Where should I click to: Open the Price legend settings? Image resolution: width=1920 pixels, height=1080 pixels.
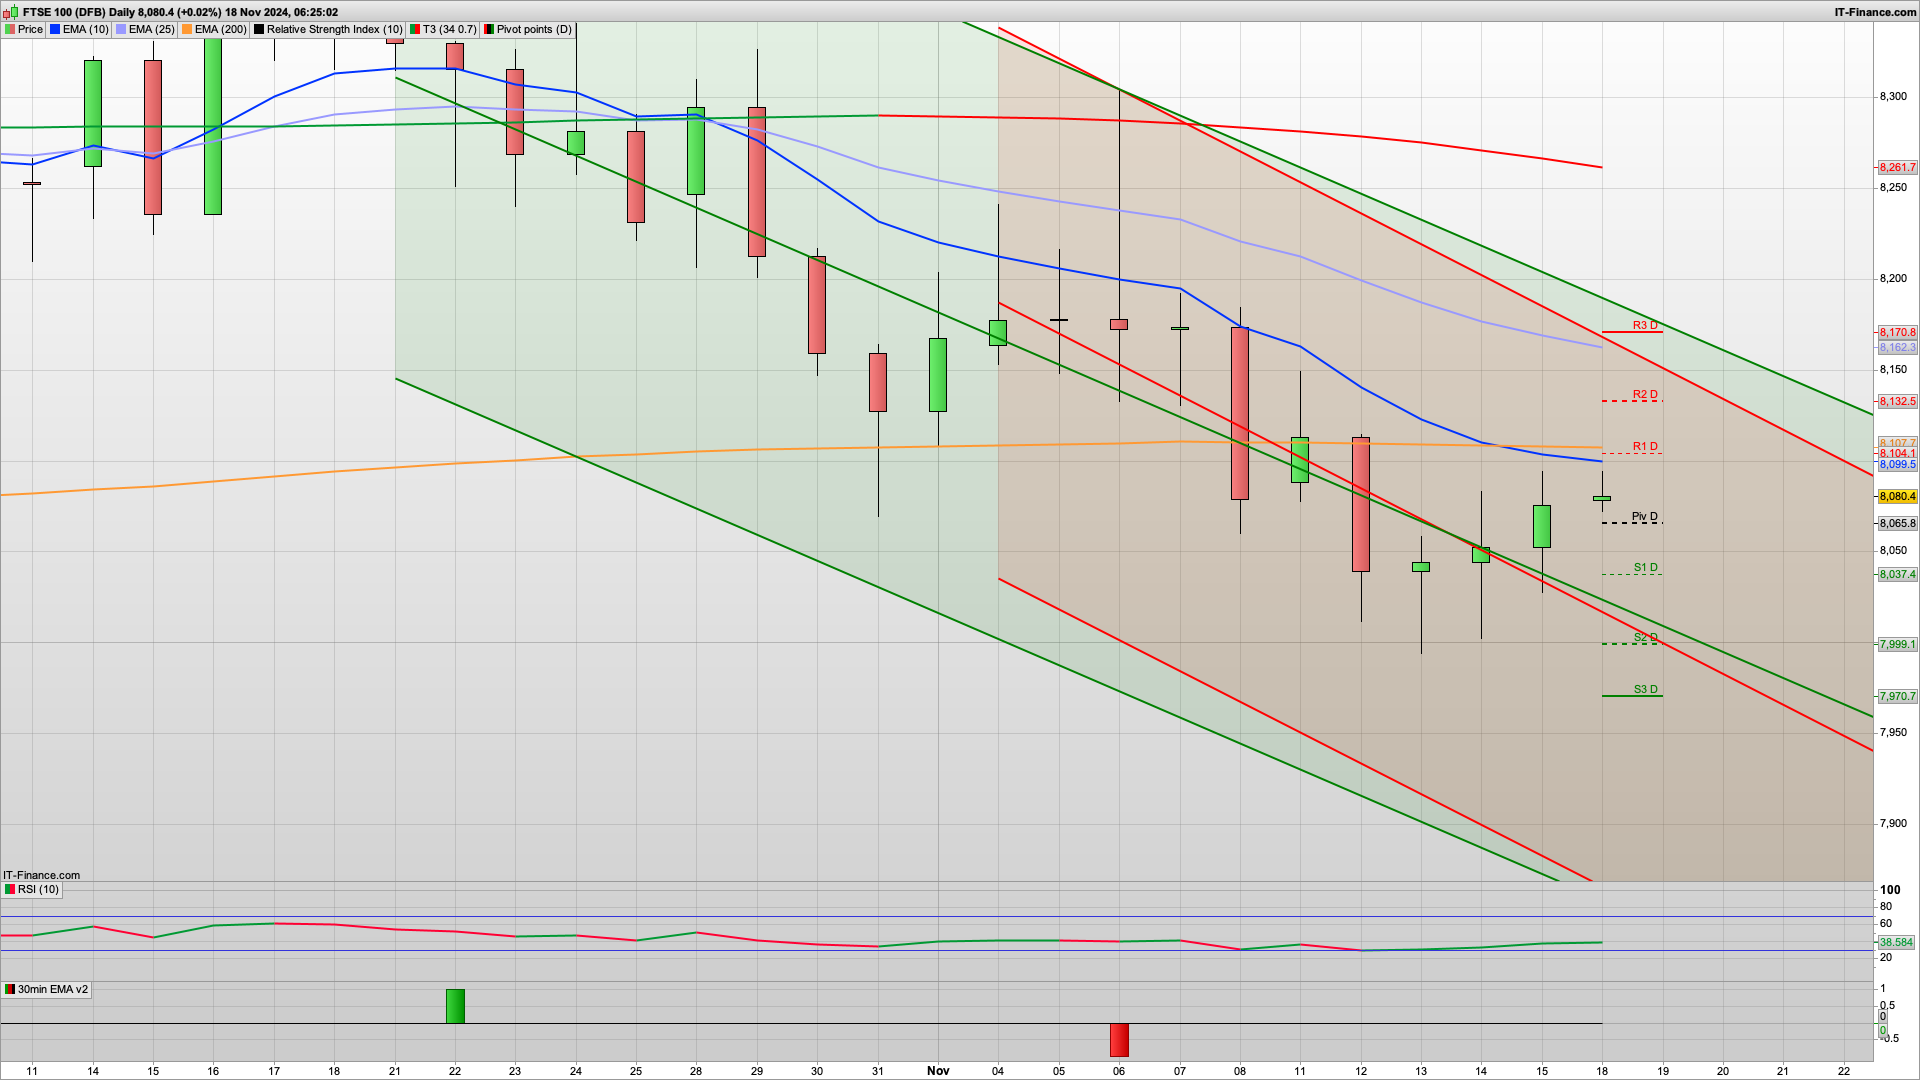pos(30,29)
